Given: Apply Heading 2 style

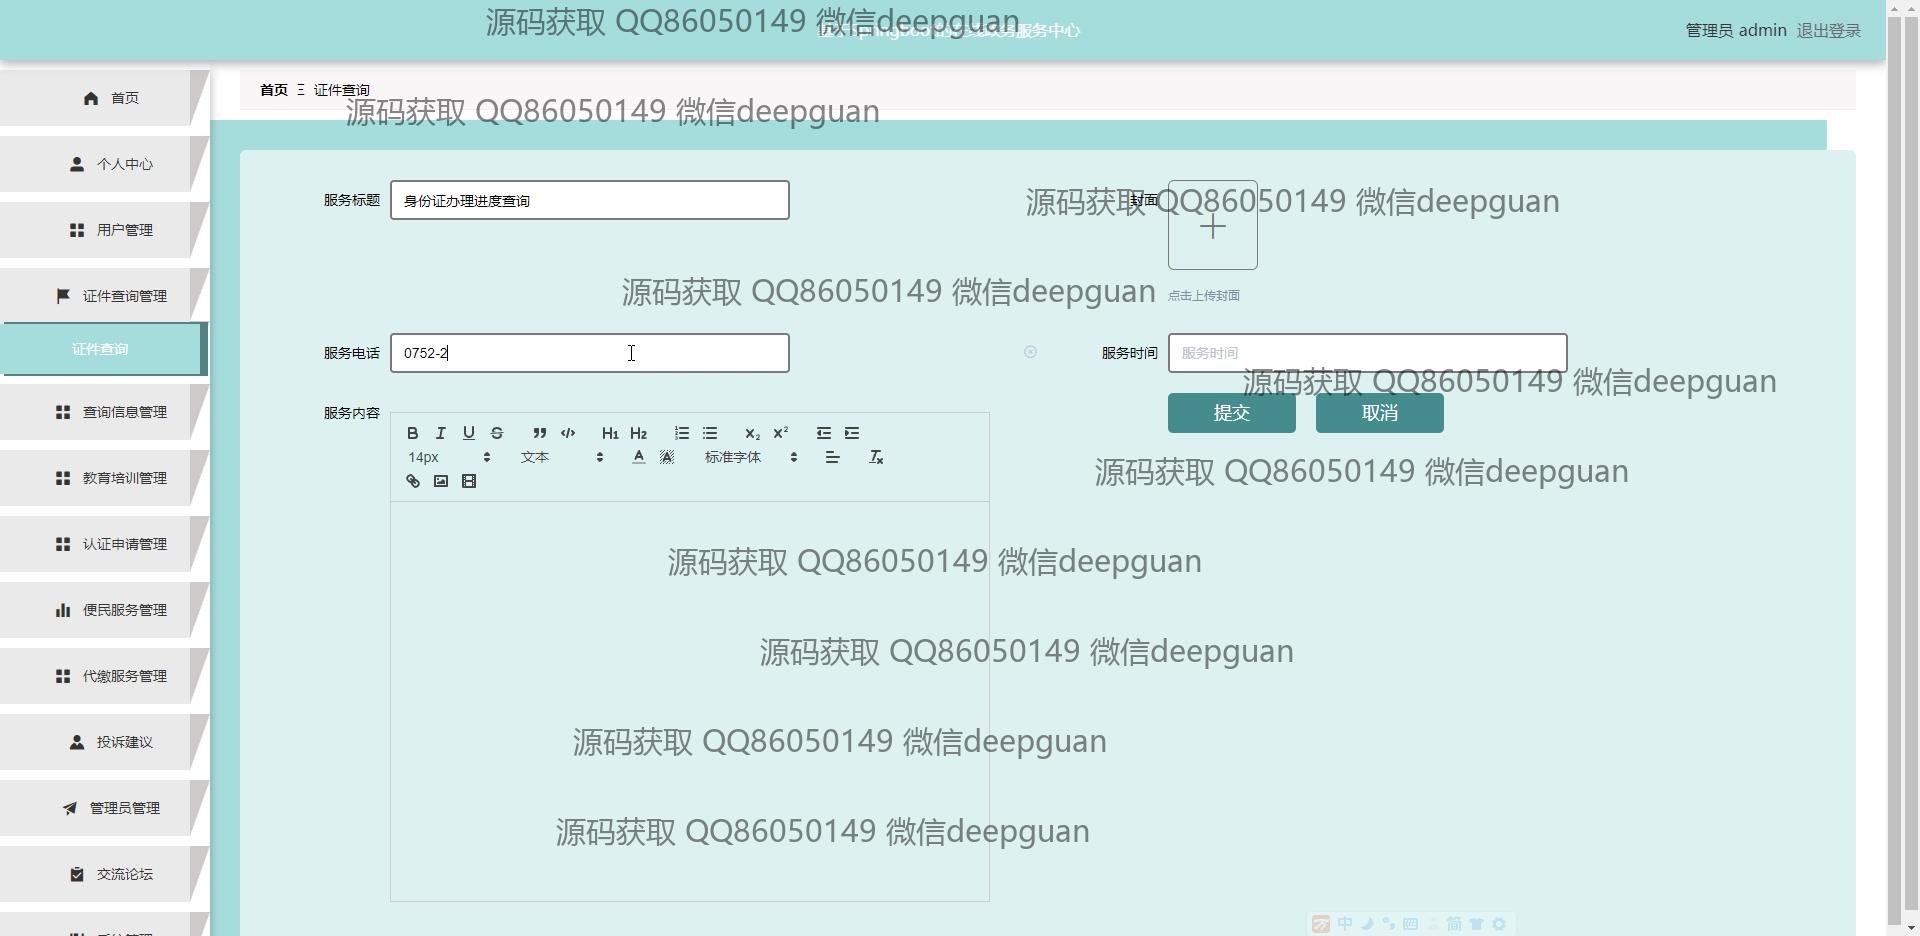Looking at the screenshot, I should point(638,433).
